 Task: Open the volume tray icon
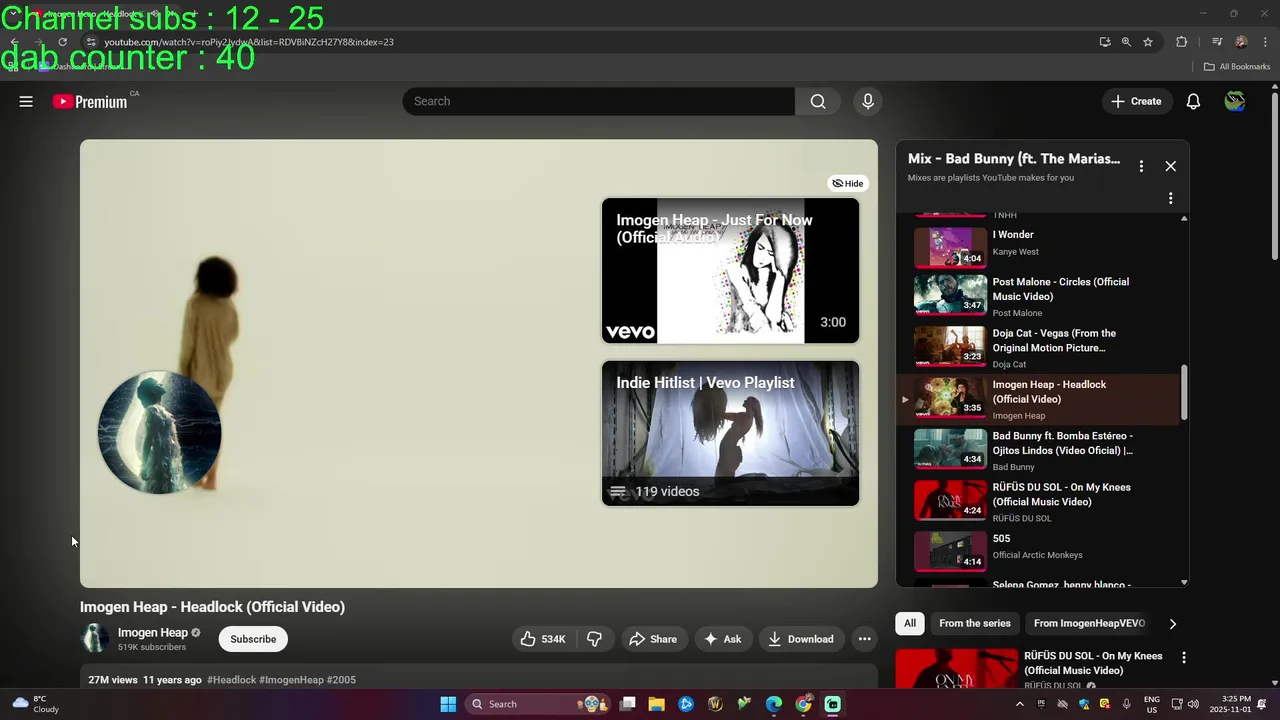1193,704
